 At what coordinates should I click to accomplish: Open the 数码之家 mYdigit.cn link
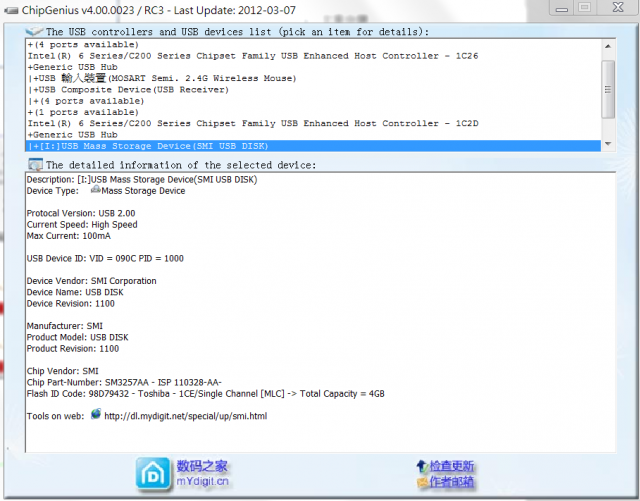202,473
